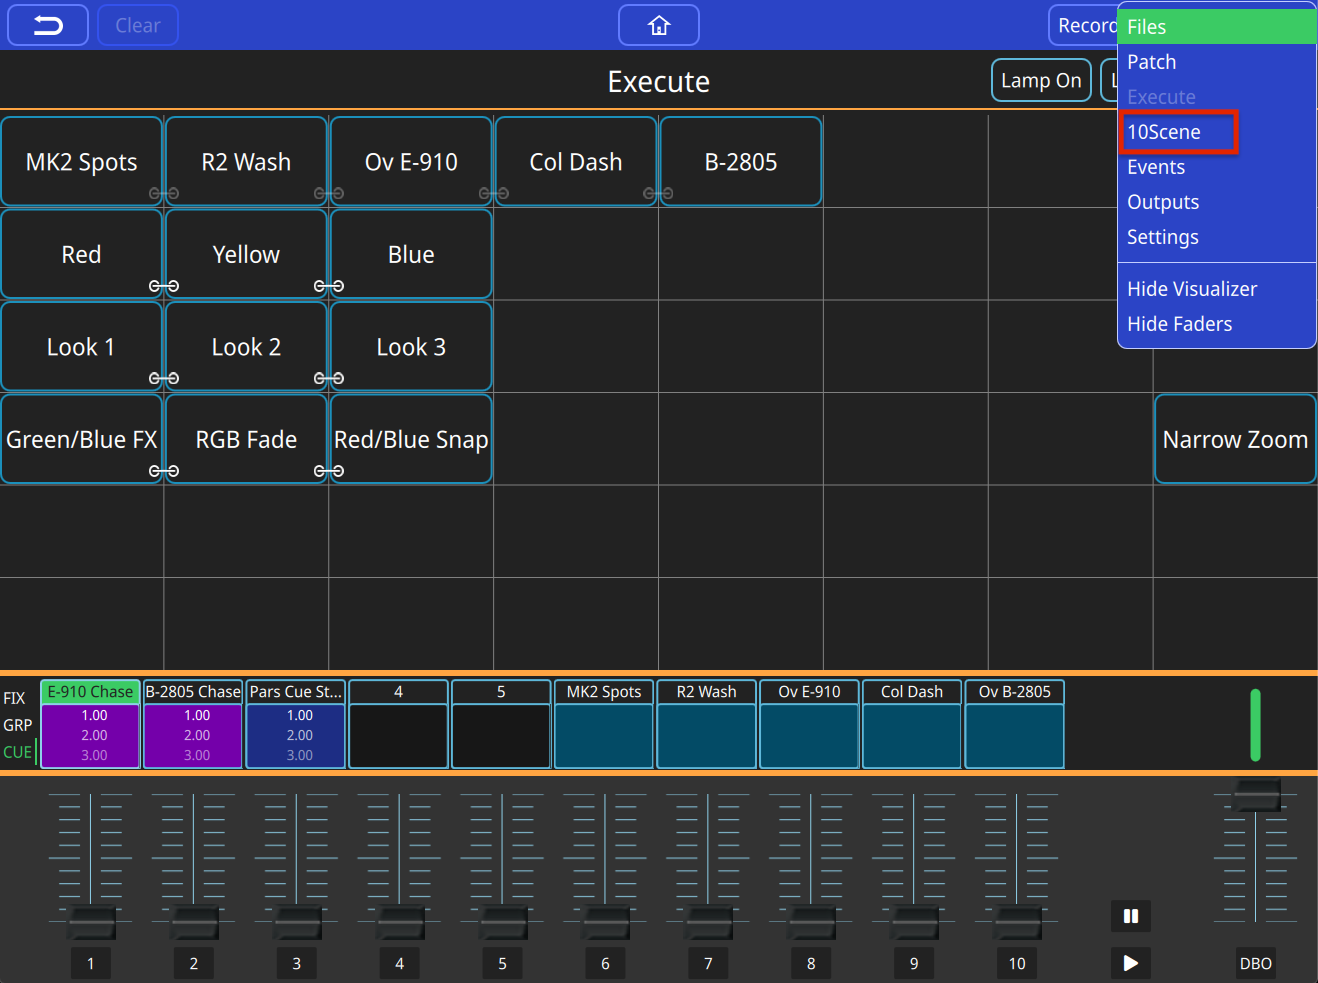Open the Outputs window
This screenshot has height=983, width=1318.
[1163, 201]
